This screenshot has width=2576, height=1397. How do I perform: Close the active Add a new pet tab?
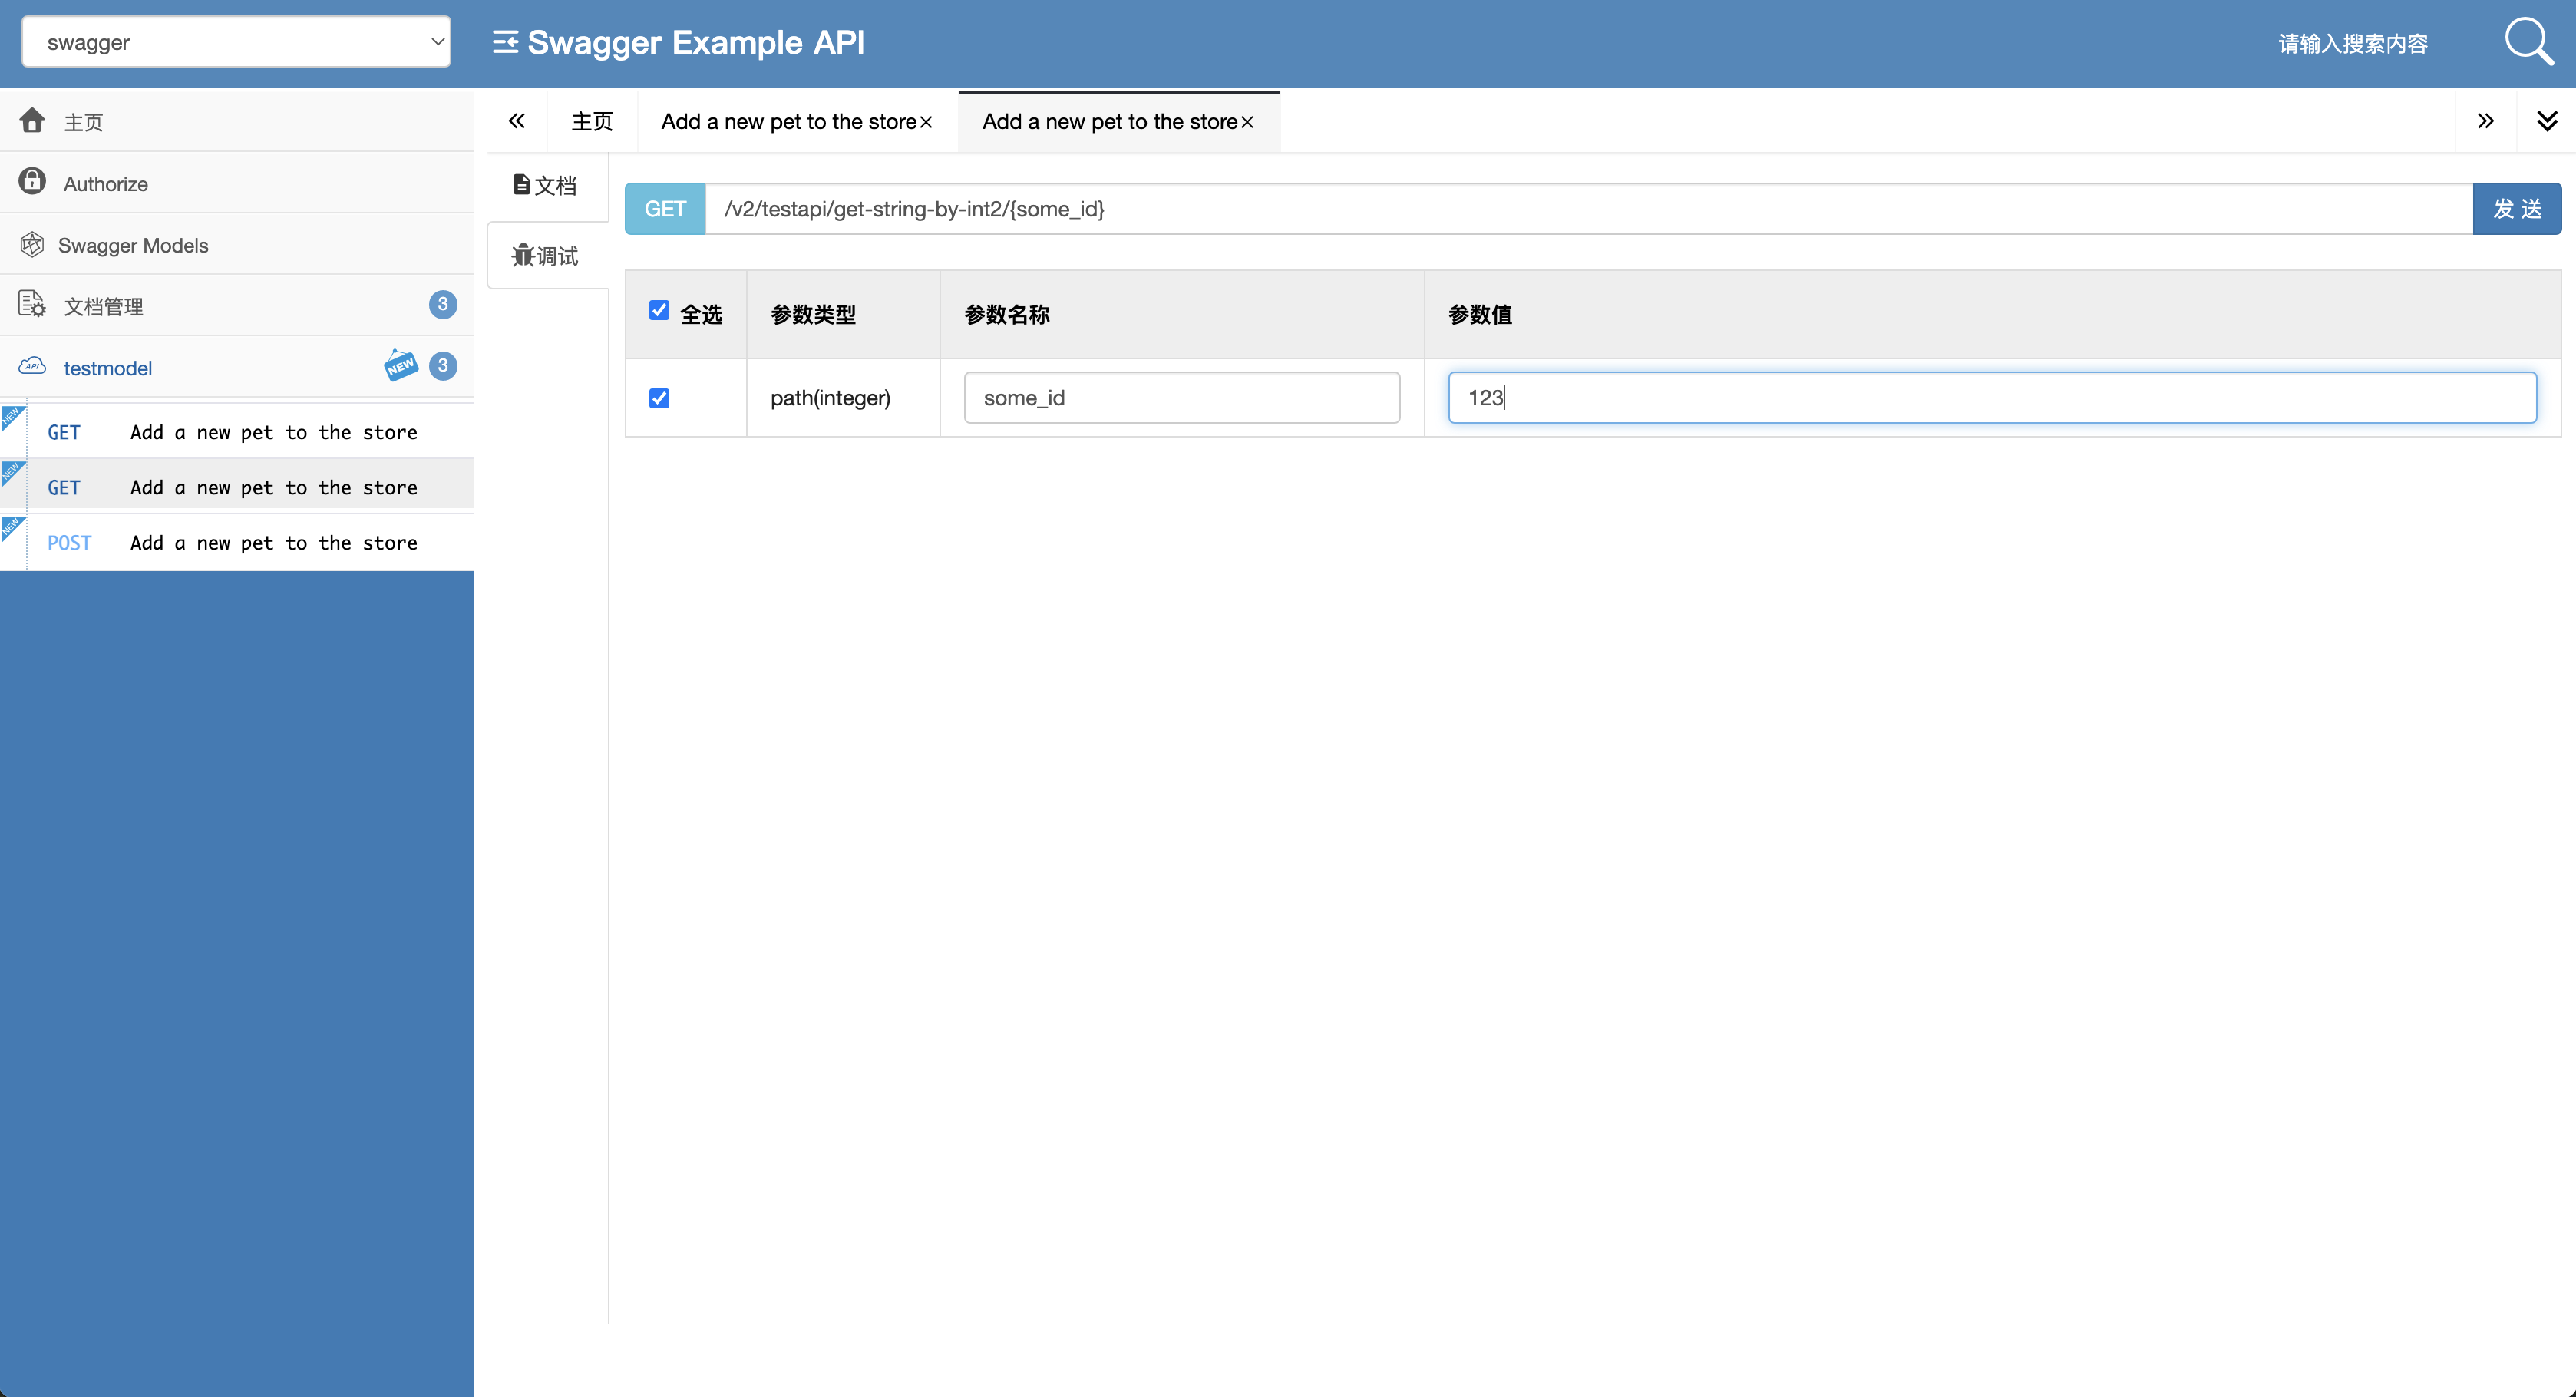(1248, 122)
